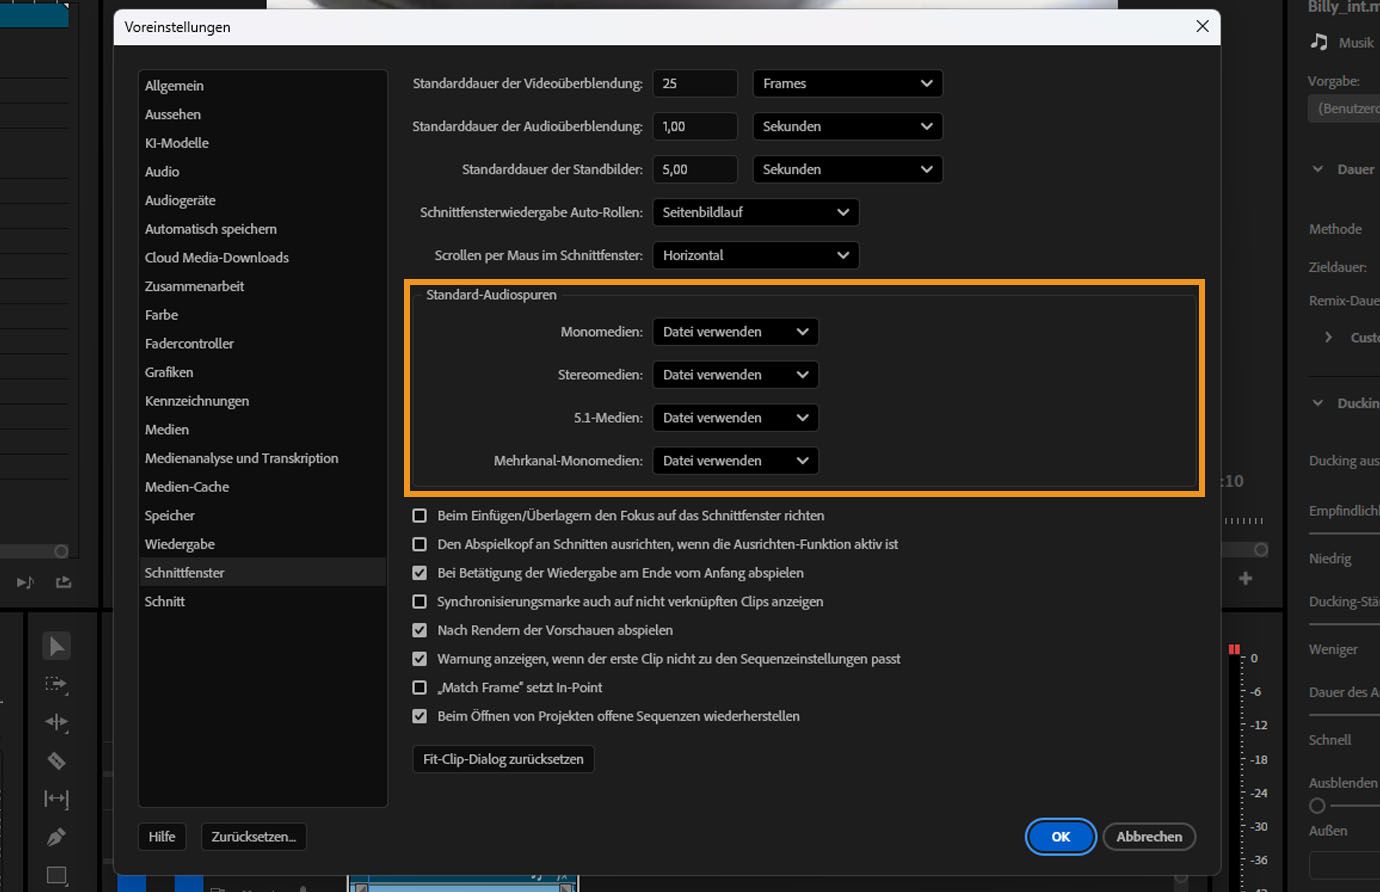Activate the Ripple Edit tool
This screenshot has width=1380, height=892.
click(x=55, y=722)
